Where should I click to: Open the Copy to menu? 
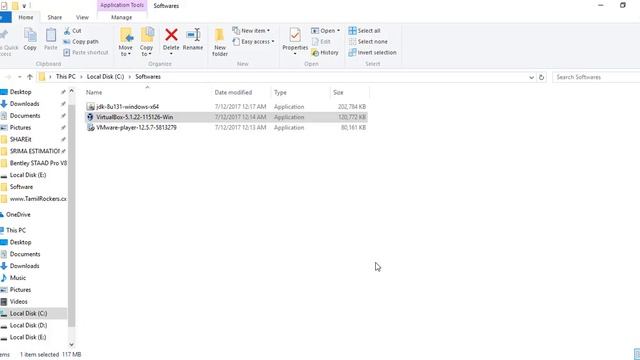click(x=147, y=42)
